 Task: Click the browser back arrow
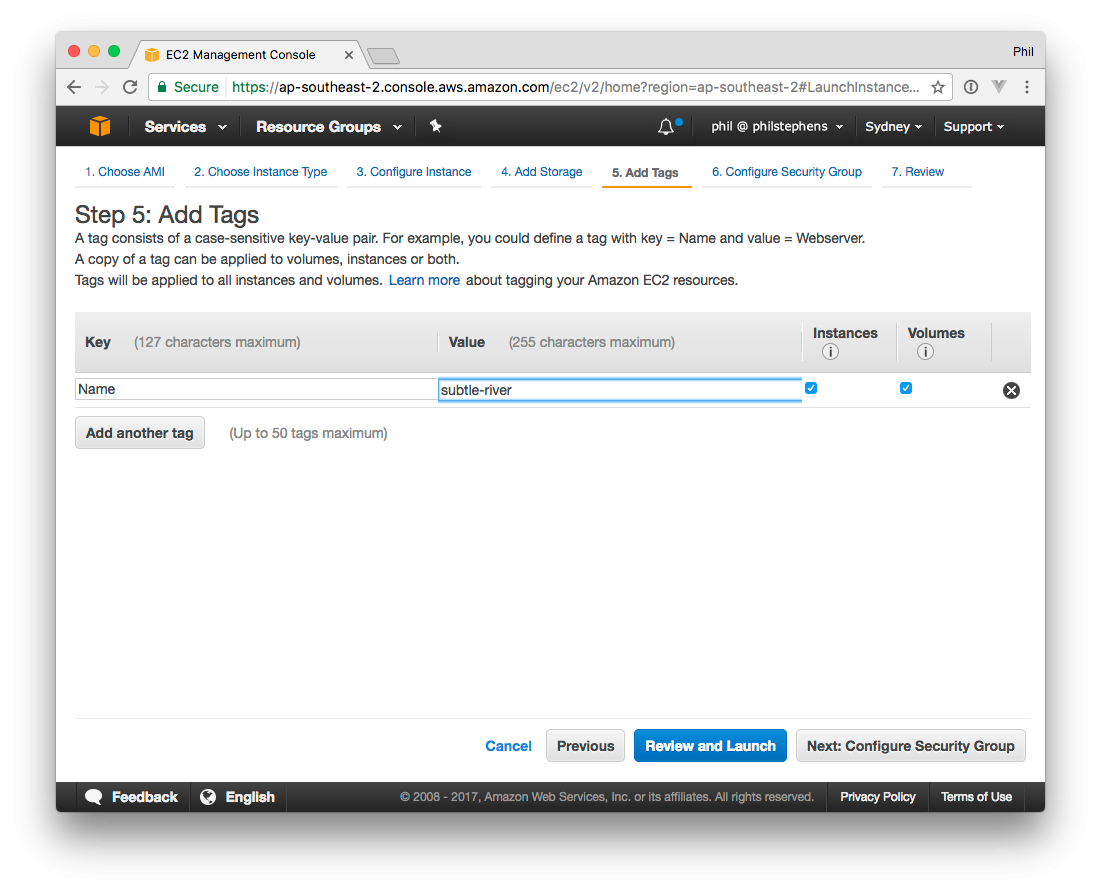74,87
